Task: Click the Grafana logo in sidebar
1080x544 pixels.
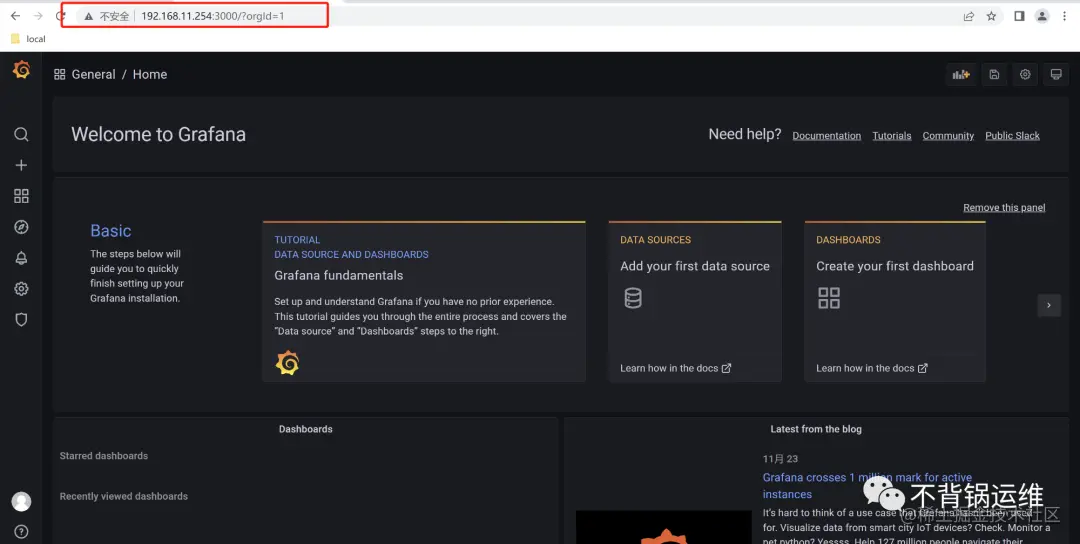Action: (x=21, y=69)
